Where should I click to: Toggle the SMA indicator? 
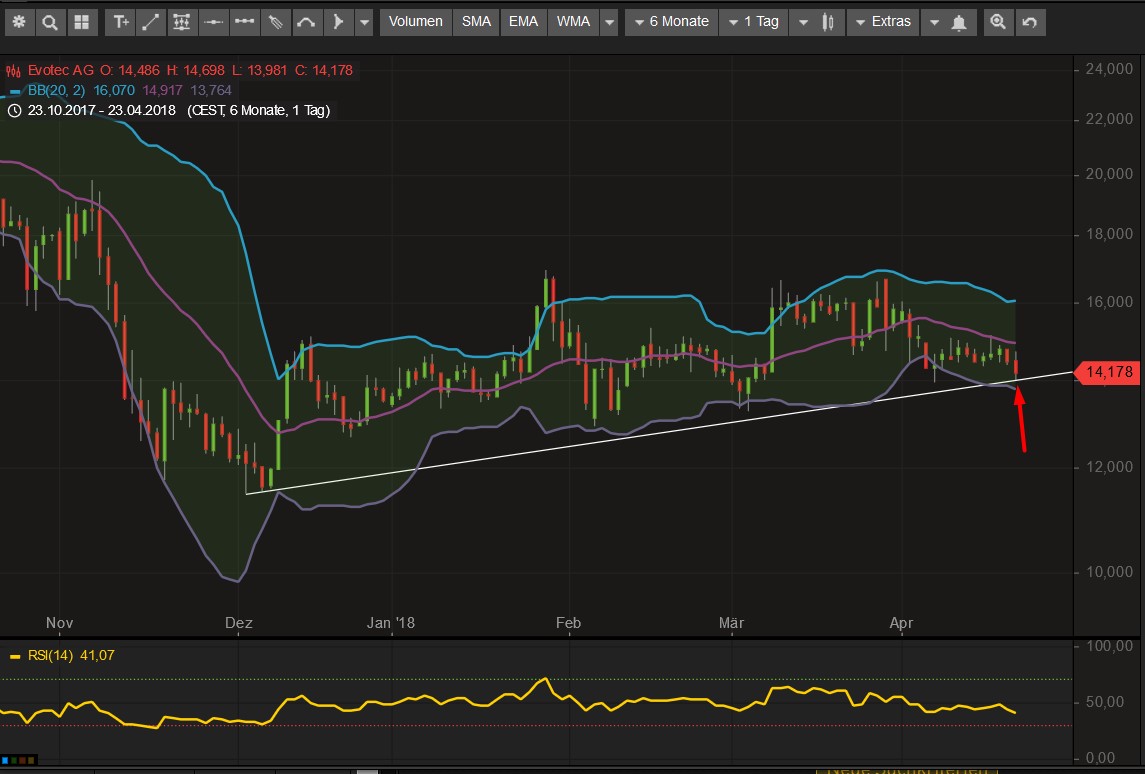point(476,22)
